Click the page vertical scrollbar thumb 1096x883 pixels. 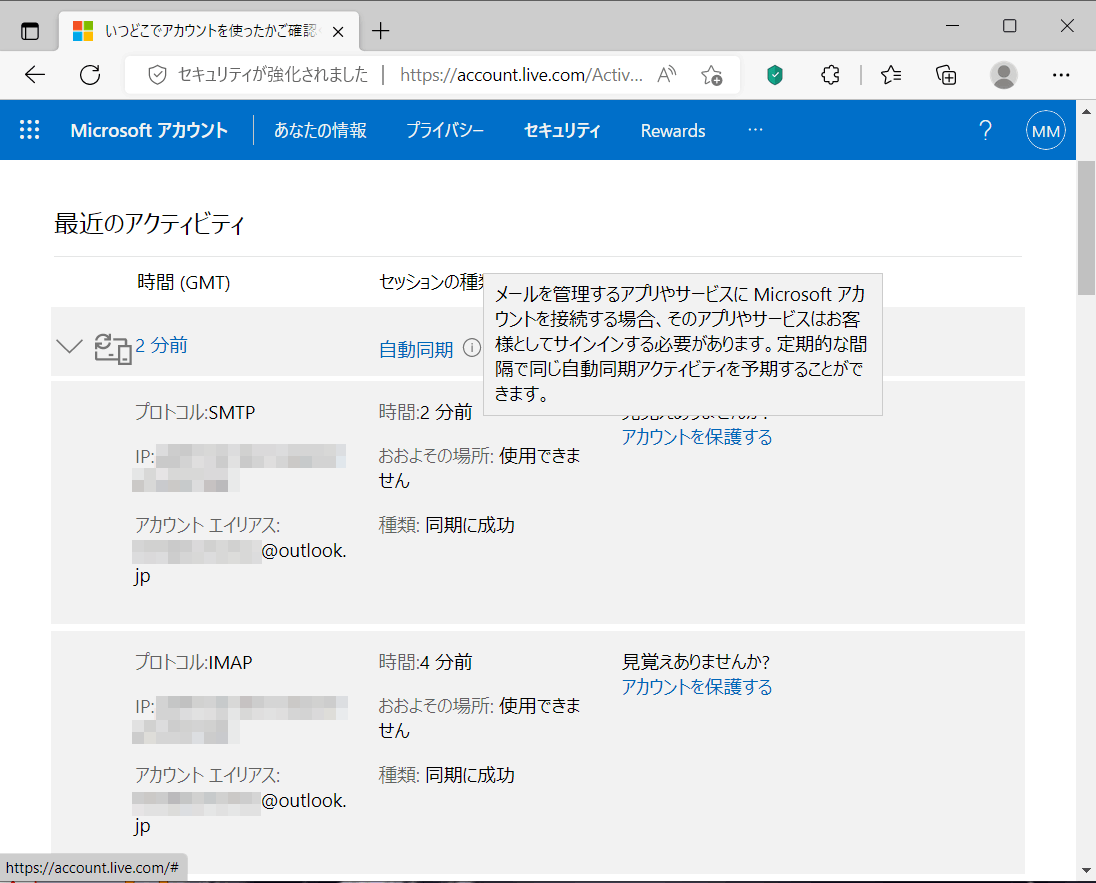[1086, 228]
